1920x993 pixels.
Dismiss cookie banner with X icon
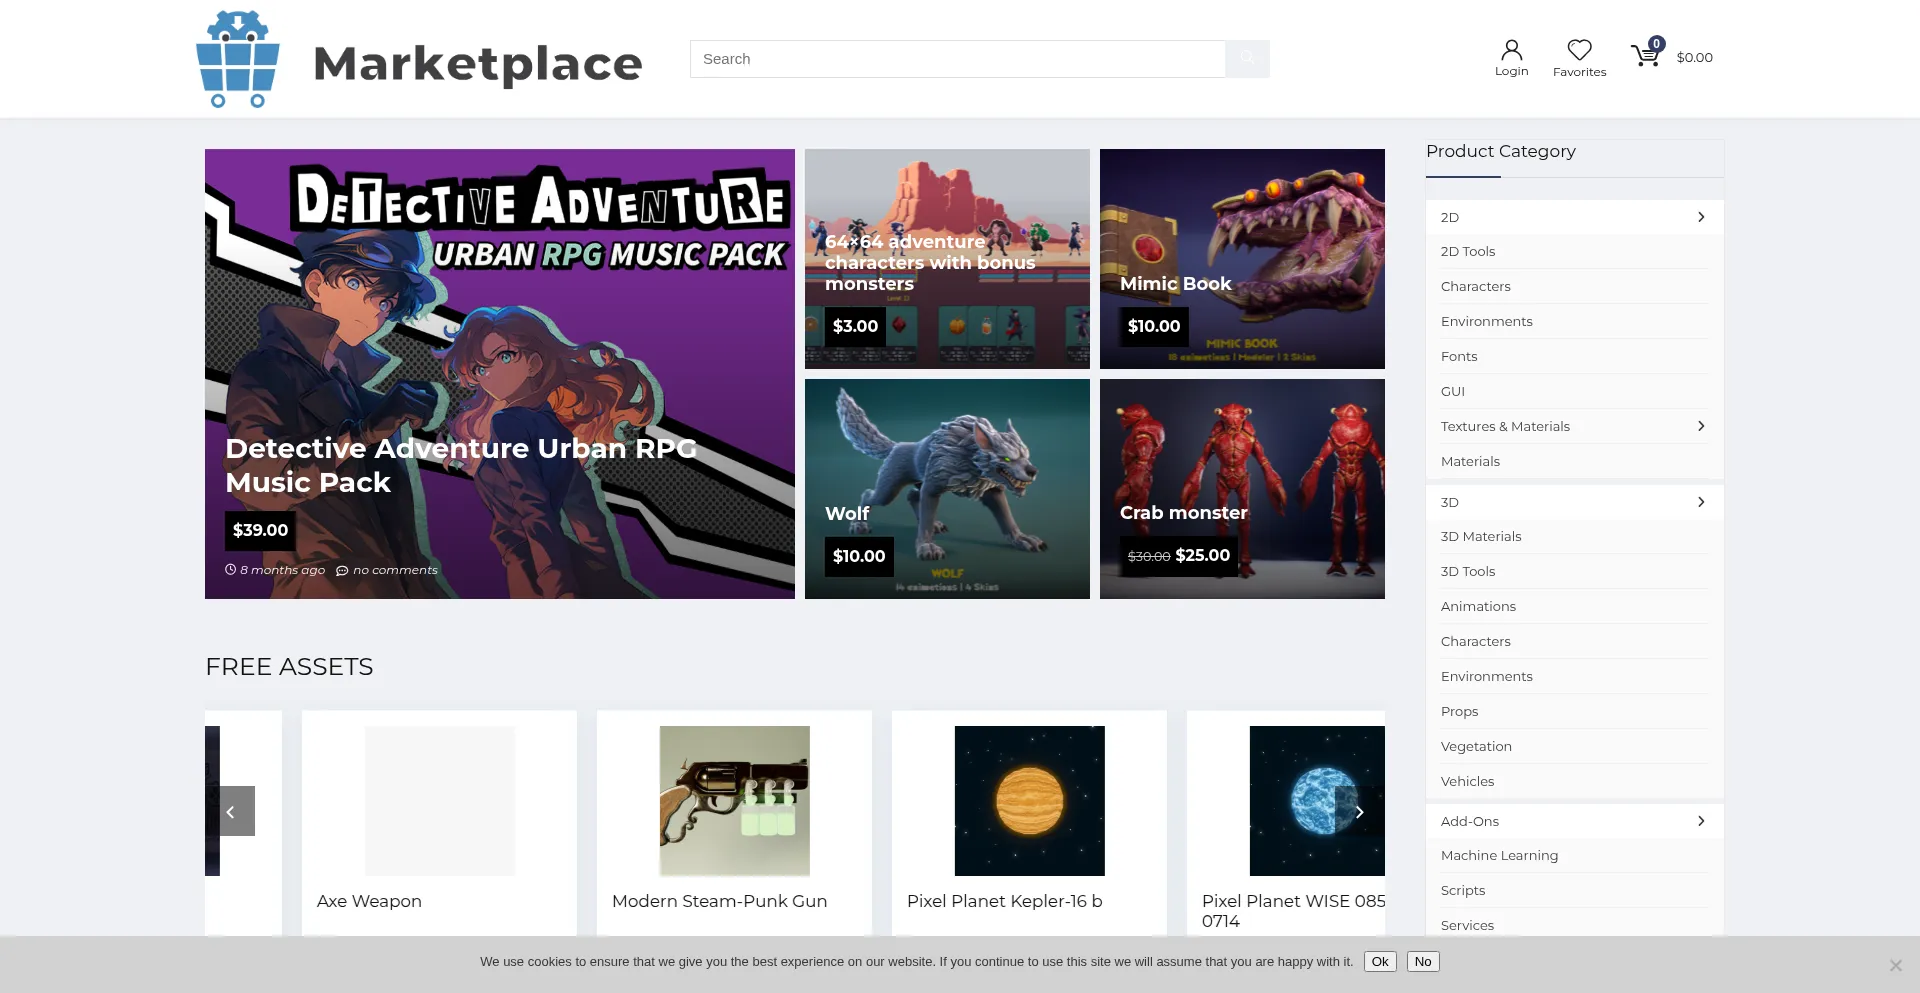(1895, 965)
